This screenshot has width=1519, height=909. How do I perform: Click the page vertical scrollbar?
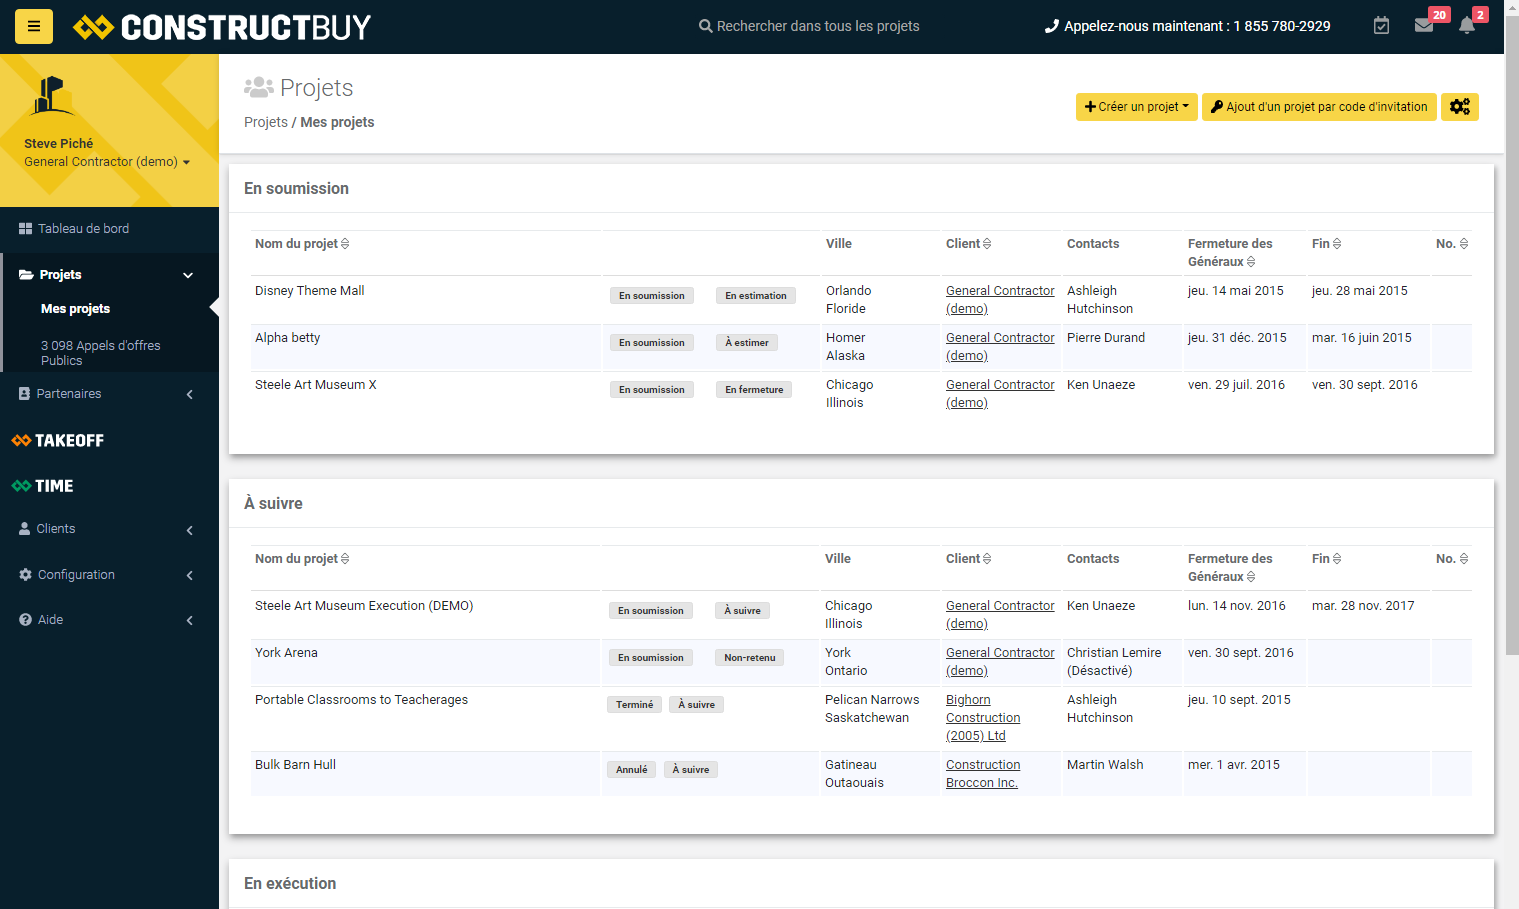1511,335
